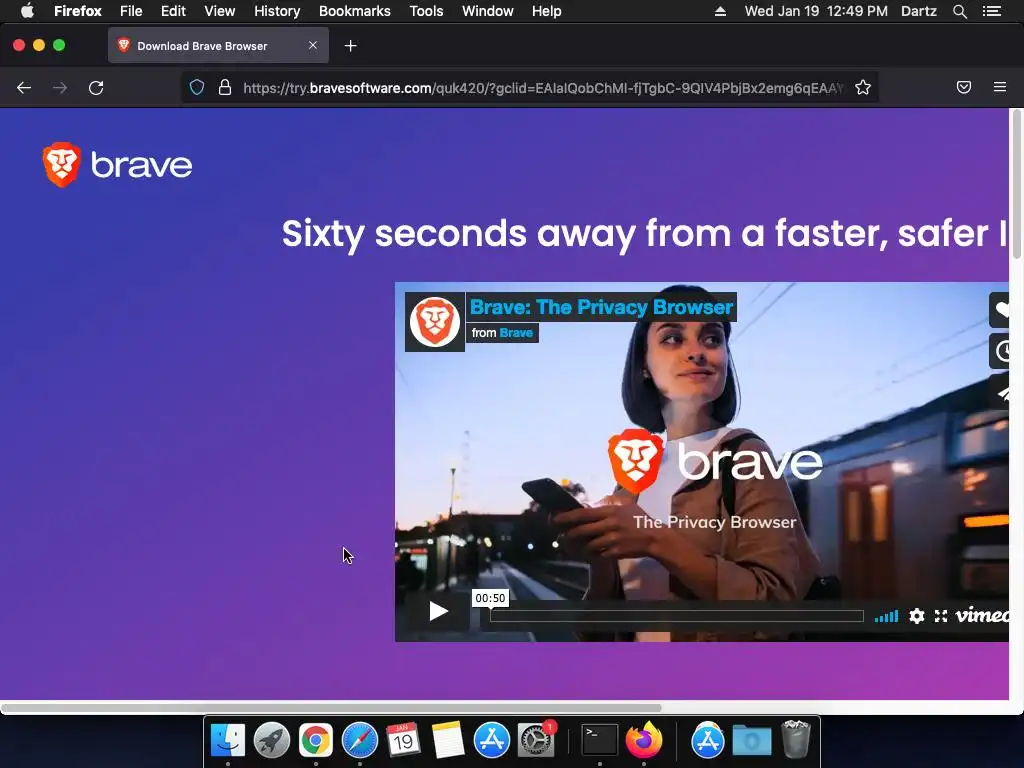Open Google Chrome from the Dock
The width and height of the screenshot is (1024, 768).
point(315,741)
